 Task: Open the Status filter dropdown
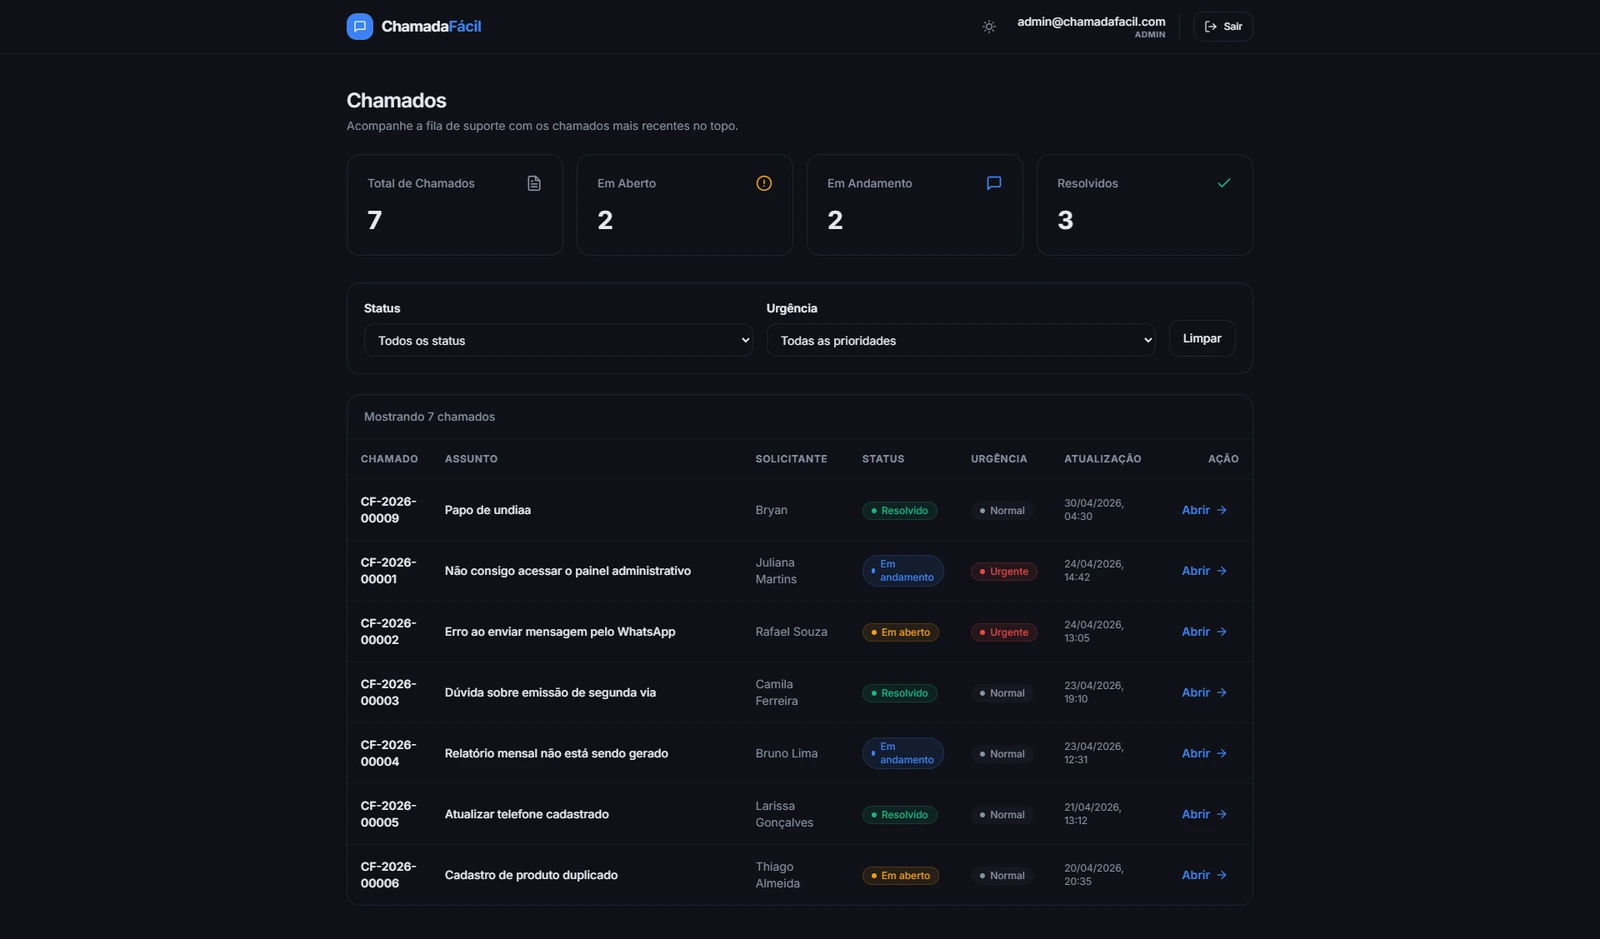coord(558,340)
